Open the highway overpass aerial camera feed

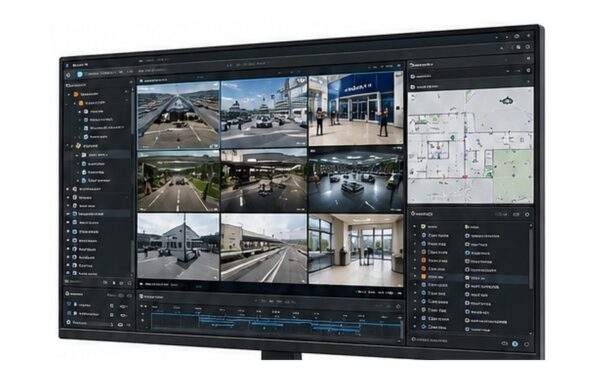point(178,115)
